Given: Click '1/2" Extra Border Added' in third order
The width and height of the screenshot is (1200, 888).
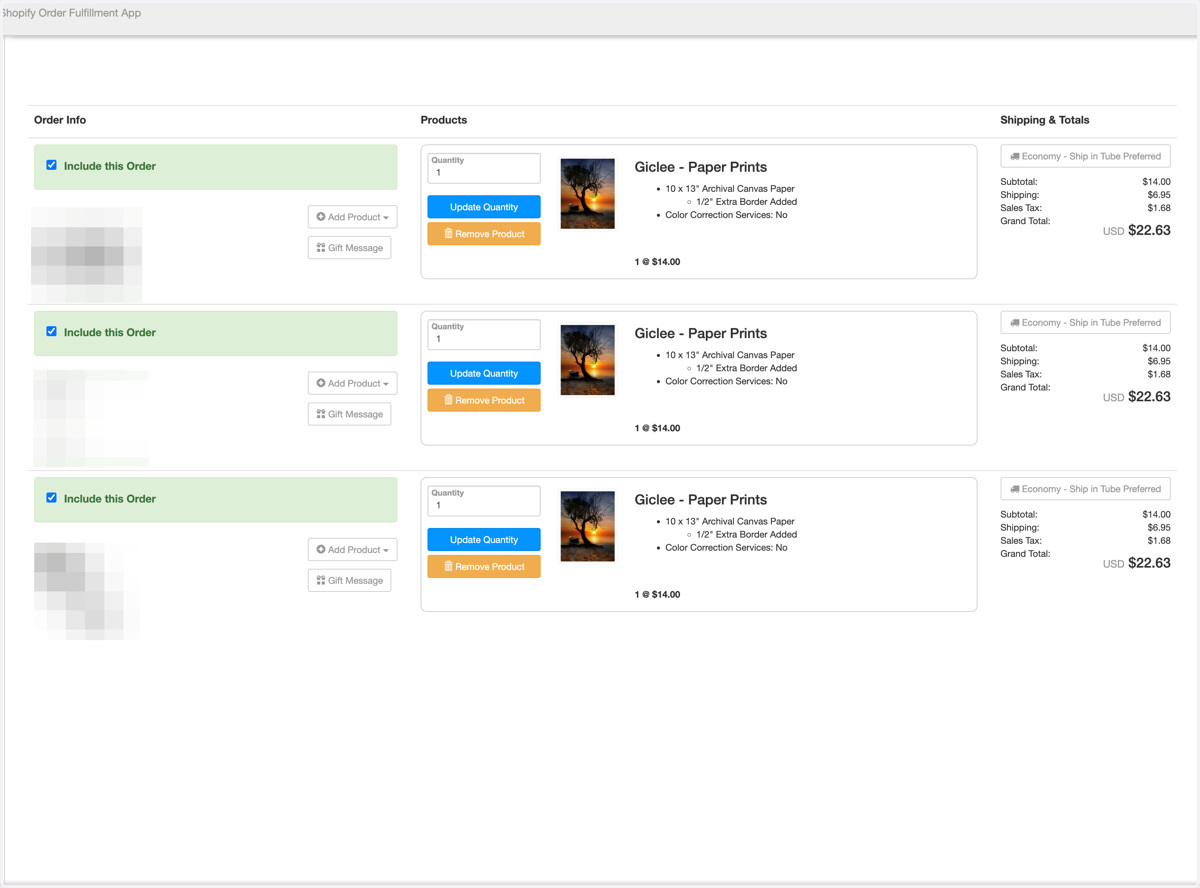Looking at the screenshot, I should (x=747, y=534).
